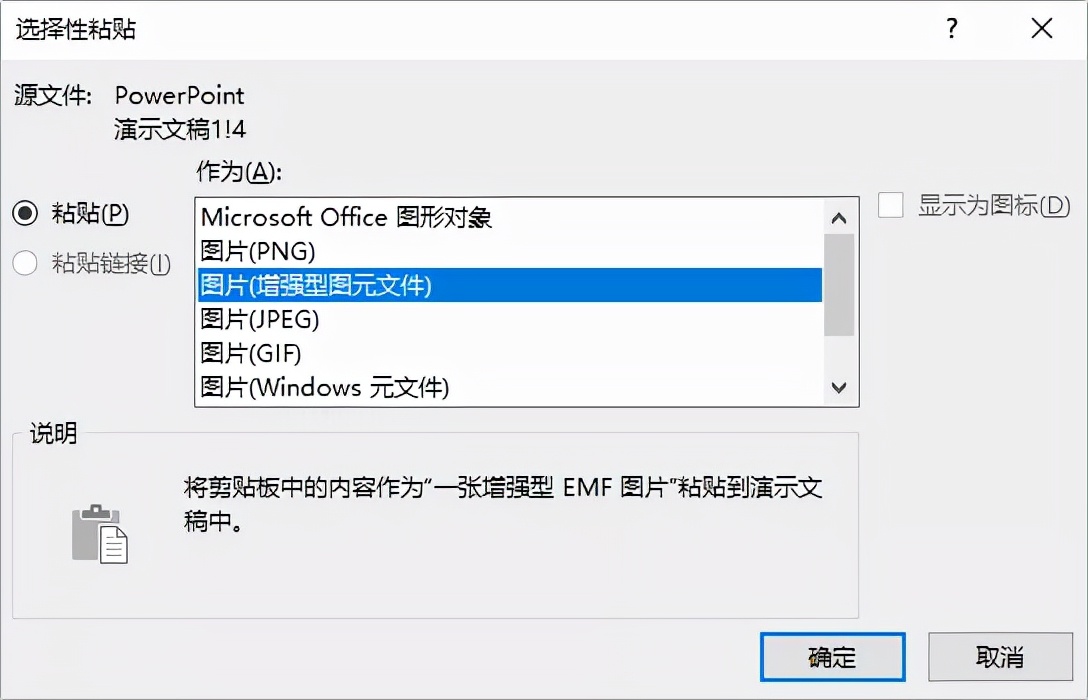
Task: Select 图片(增强型图元文件) list entry
Action: point(509,285)
